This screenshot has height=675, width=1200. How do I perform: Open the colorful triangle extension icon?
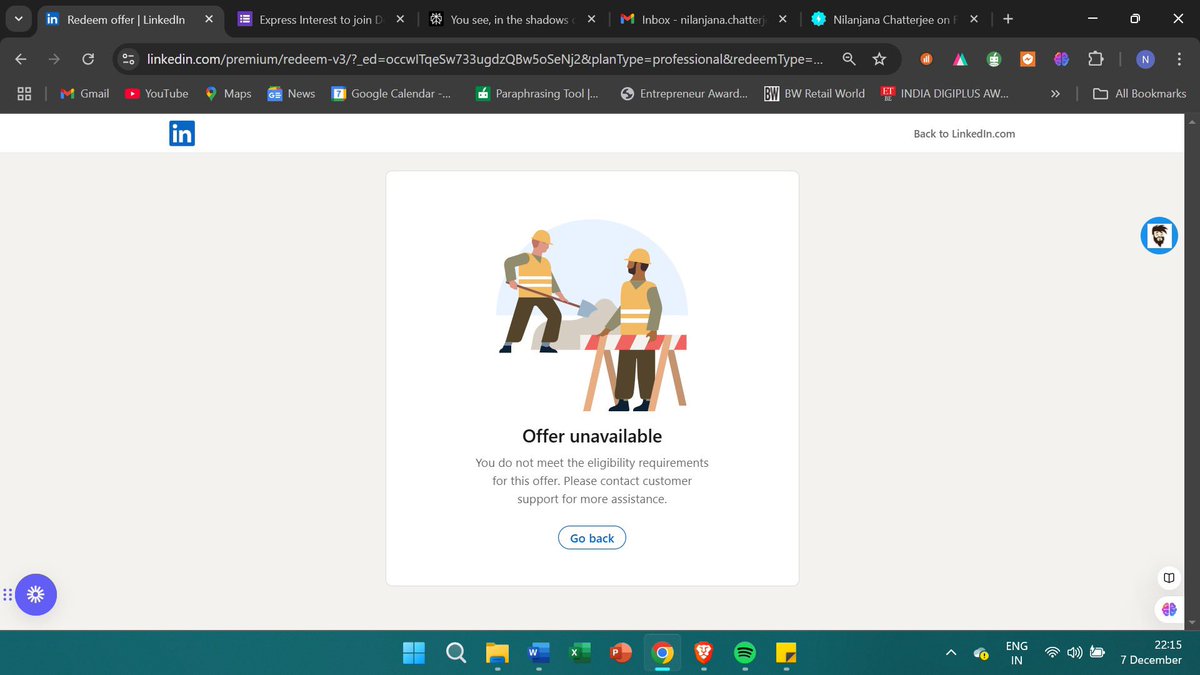tap(960, 60)
